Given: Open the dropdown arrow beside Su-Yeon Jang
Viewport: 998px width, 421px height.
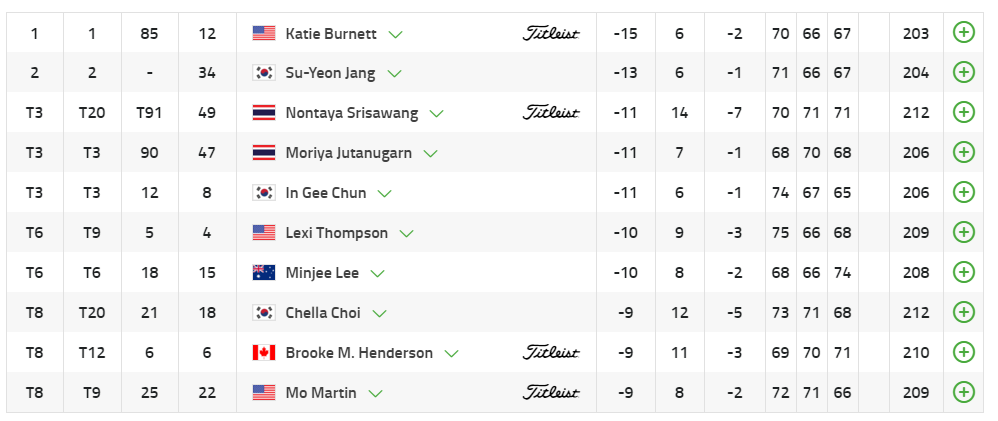Looking at the screenshot, I should click(x=394, y=74).
